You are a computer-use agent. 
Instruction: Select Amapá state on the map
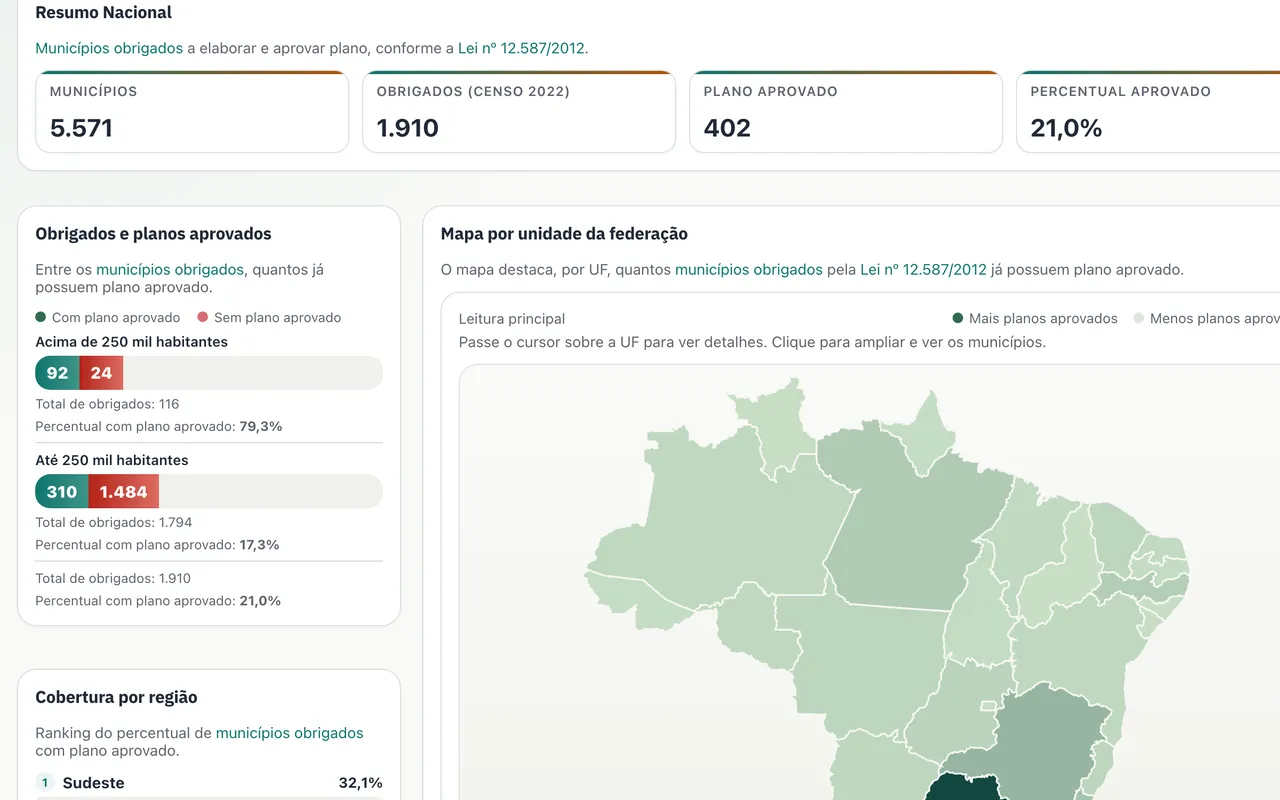tap(924, 435)
